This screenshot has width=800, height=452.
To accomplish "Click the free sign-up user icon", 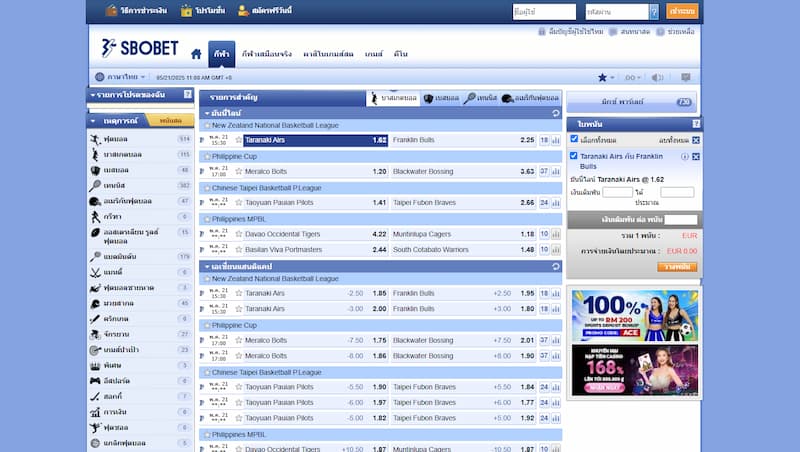I will [243, 10].
